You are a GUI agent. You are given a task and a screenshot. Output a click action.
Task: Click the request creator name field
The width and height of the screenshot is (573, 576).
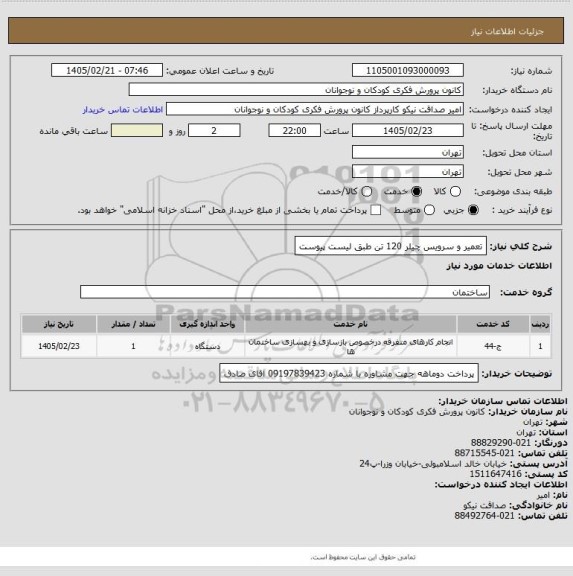pos(315,109)
